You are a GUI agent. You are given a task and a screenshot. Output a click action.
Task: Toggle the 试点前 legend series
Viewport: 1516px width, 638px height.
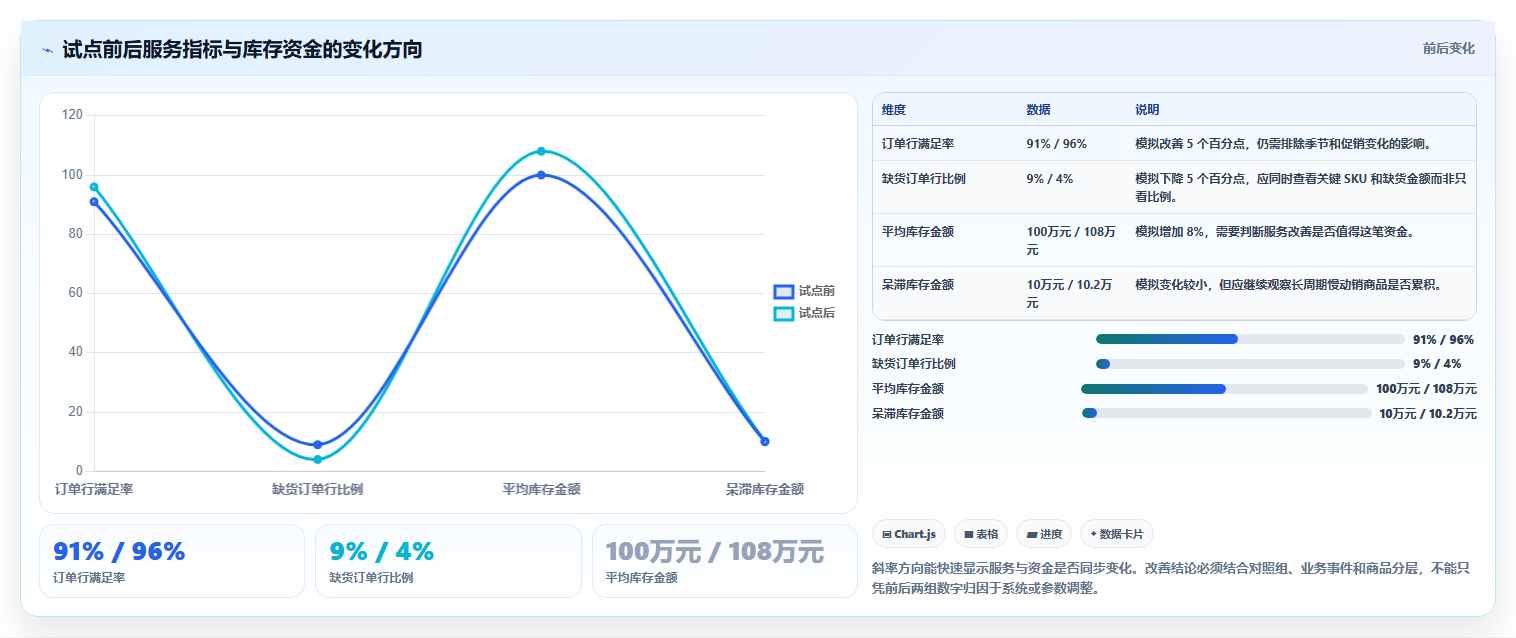point(804,291)
